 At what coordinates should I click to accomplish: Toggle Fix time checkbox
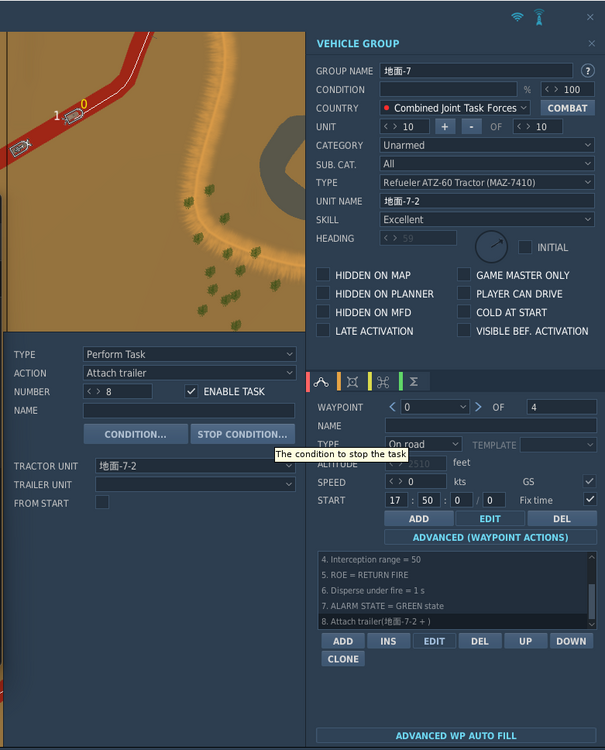click(x=590, y=499)
